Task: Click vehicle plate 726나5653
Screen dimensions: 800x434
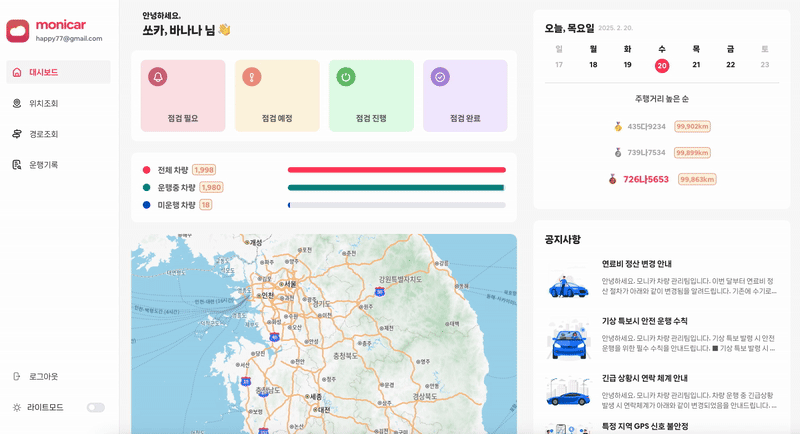Action: [x=646, y=179]
